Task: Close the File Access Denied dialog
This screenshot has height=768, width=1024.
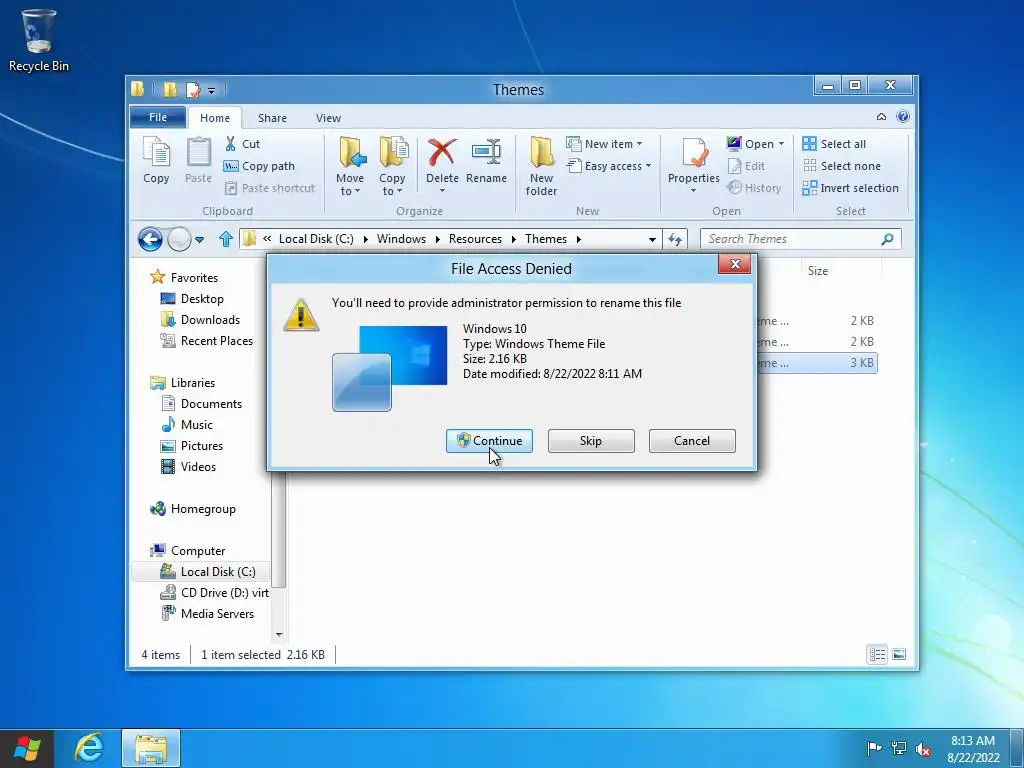Action: pos(735,264)
